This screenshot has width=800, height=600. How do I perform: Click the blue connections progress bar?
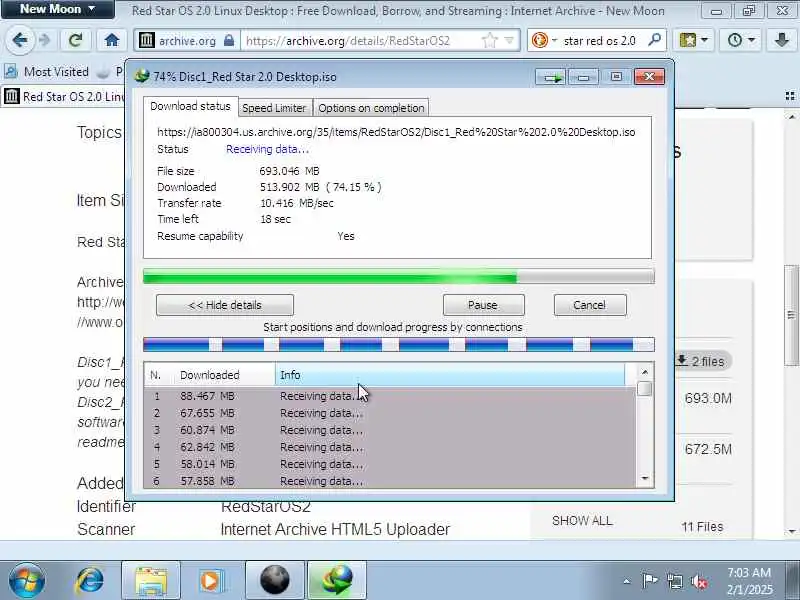(398, 345)
